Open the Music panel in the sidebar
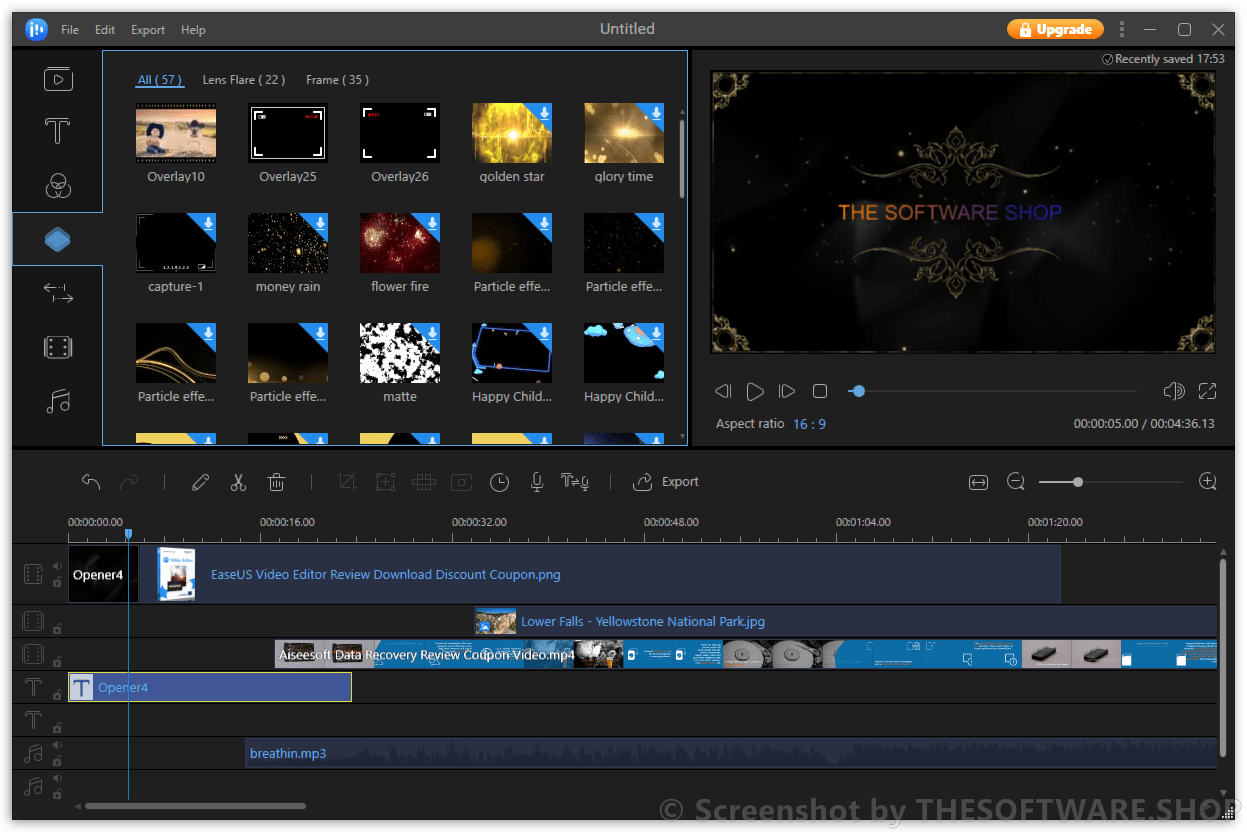Image resolution: width=1247 pixels, height=832 pixels. 57,400
